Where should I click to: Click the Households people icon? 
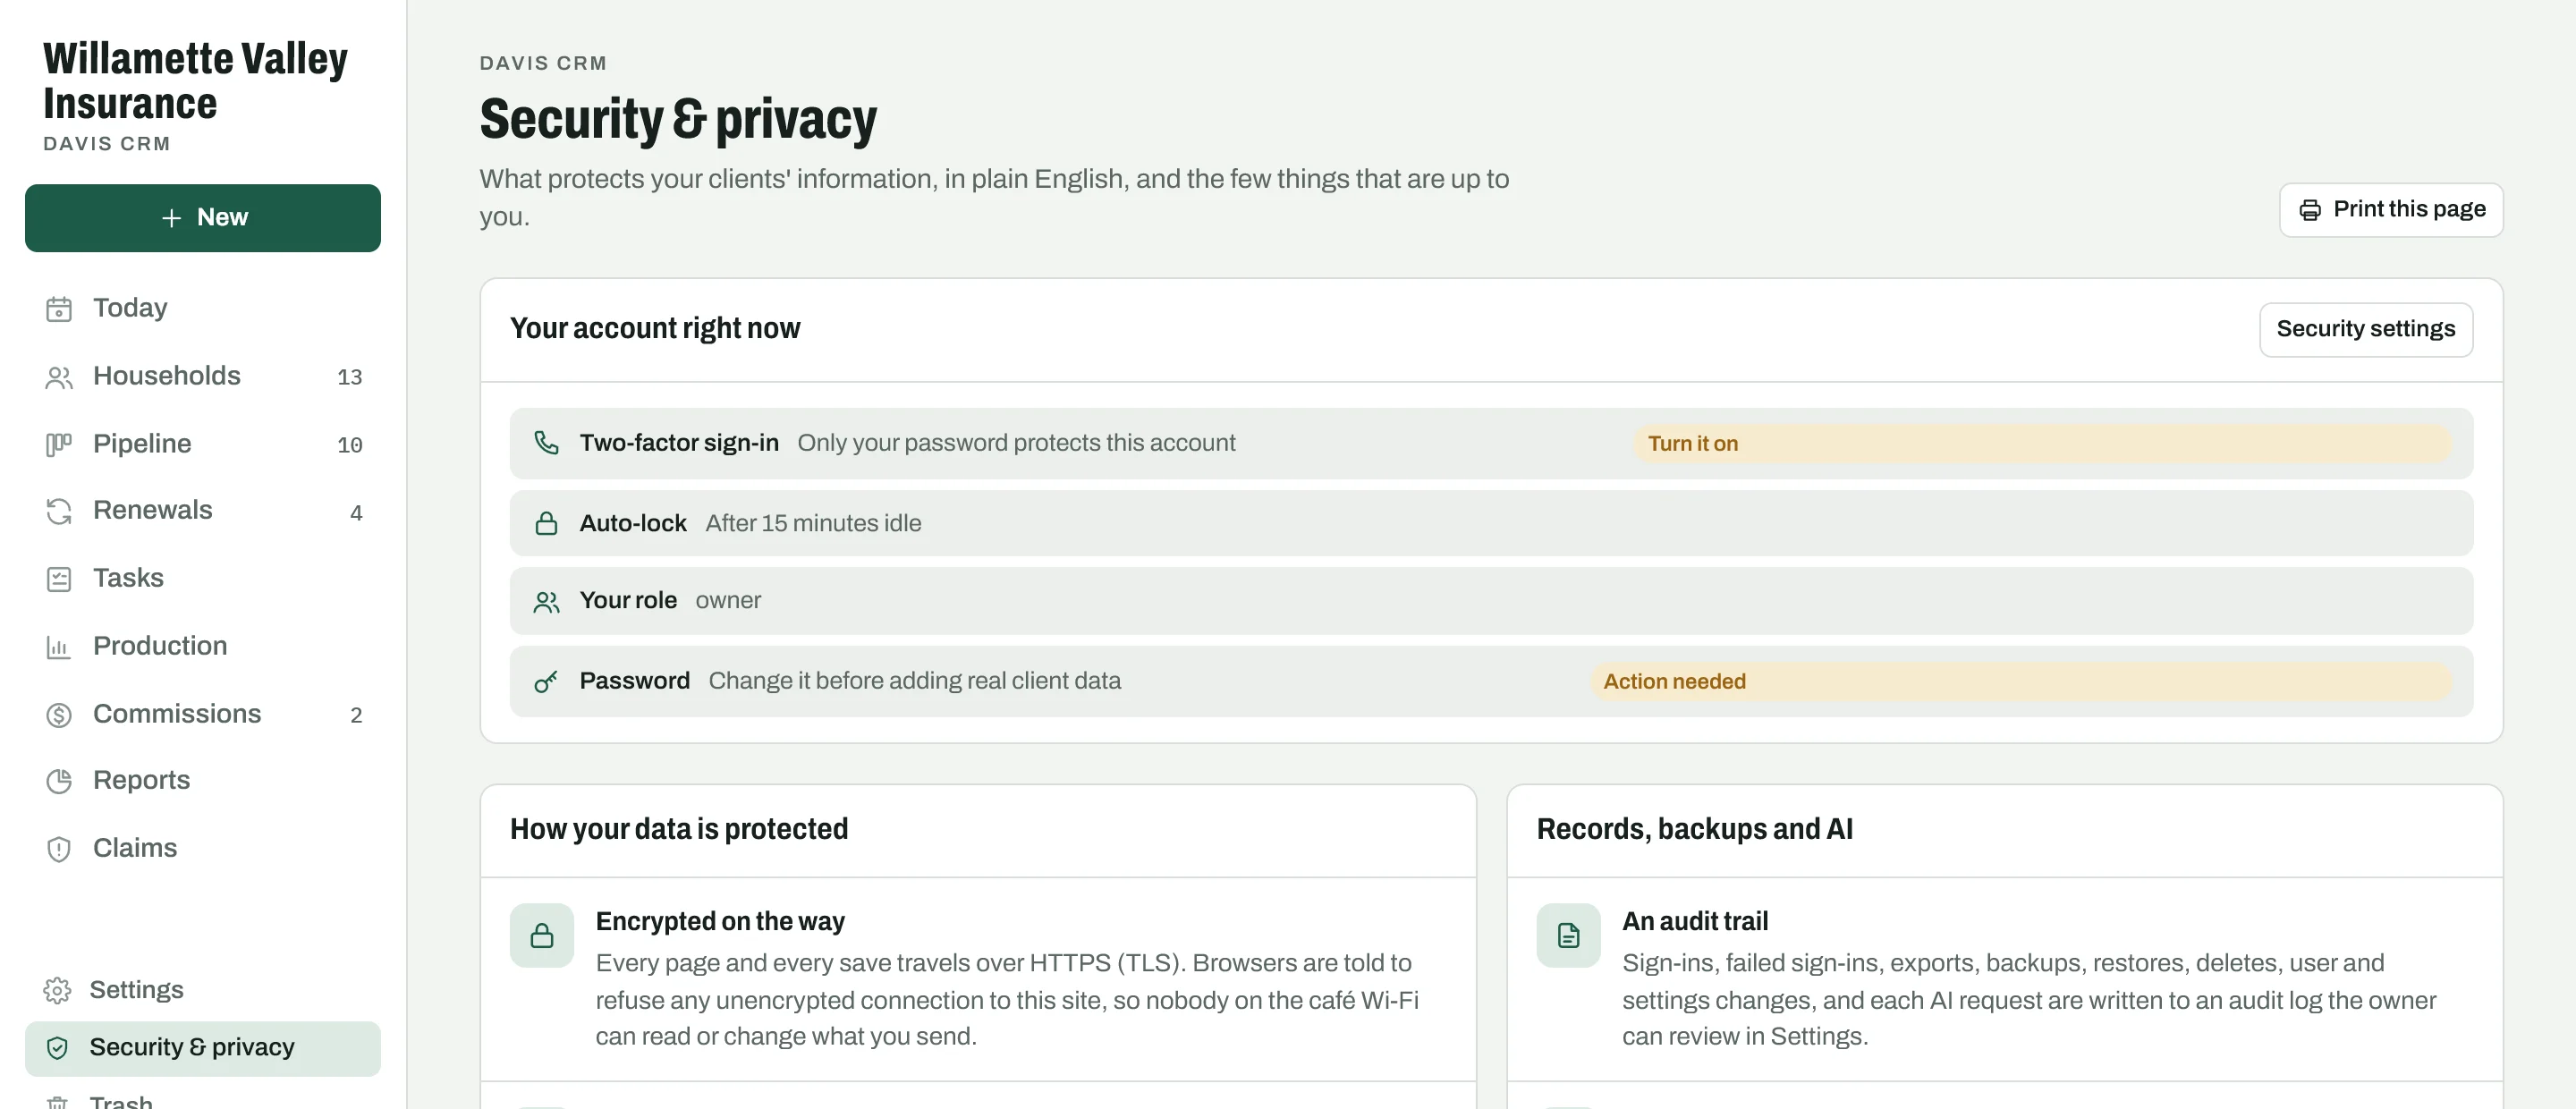pyautogui.click(x=59, y=377)
